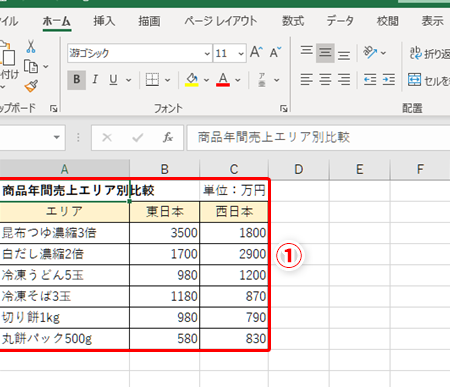450x387 pixels.
Task: Open the Copy dropdown arrow
Action: click(x=46, y=67)
